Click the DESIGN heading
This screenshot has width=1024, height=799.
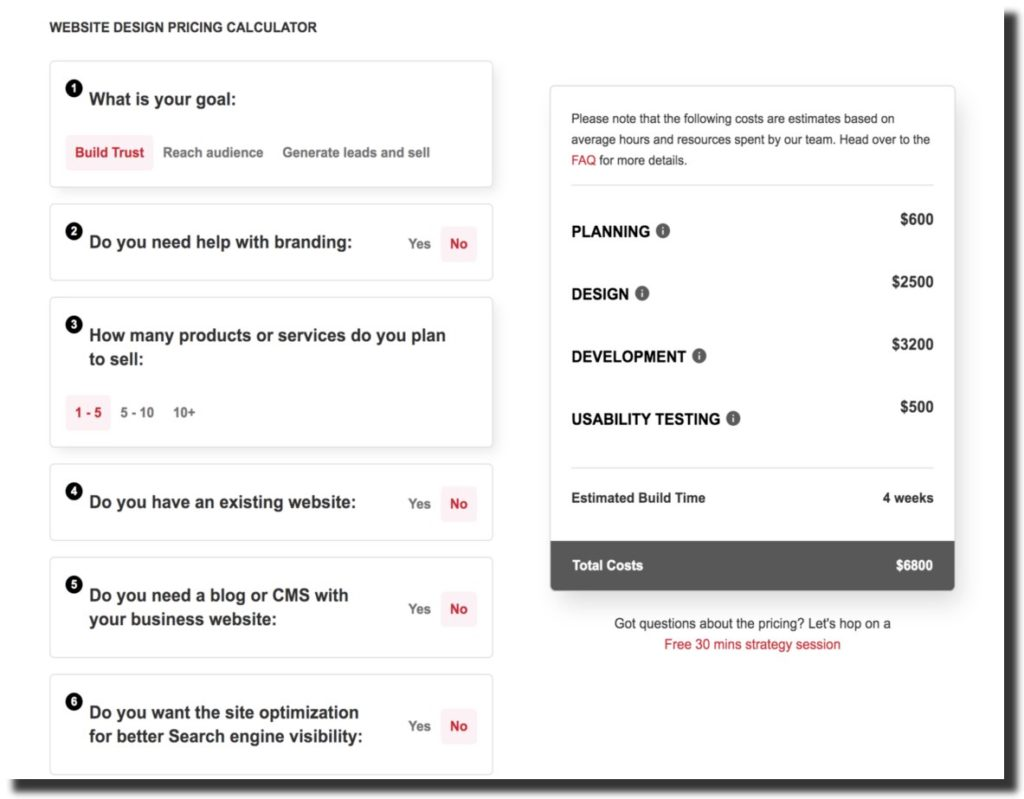[x=600, y=294]
